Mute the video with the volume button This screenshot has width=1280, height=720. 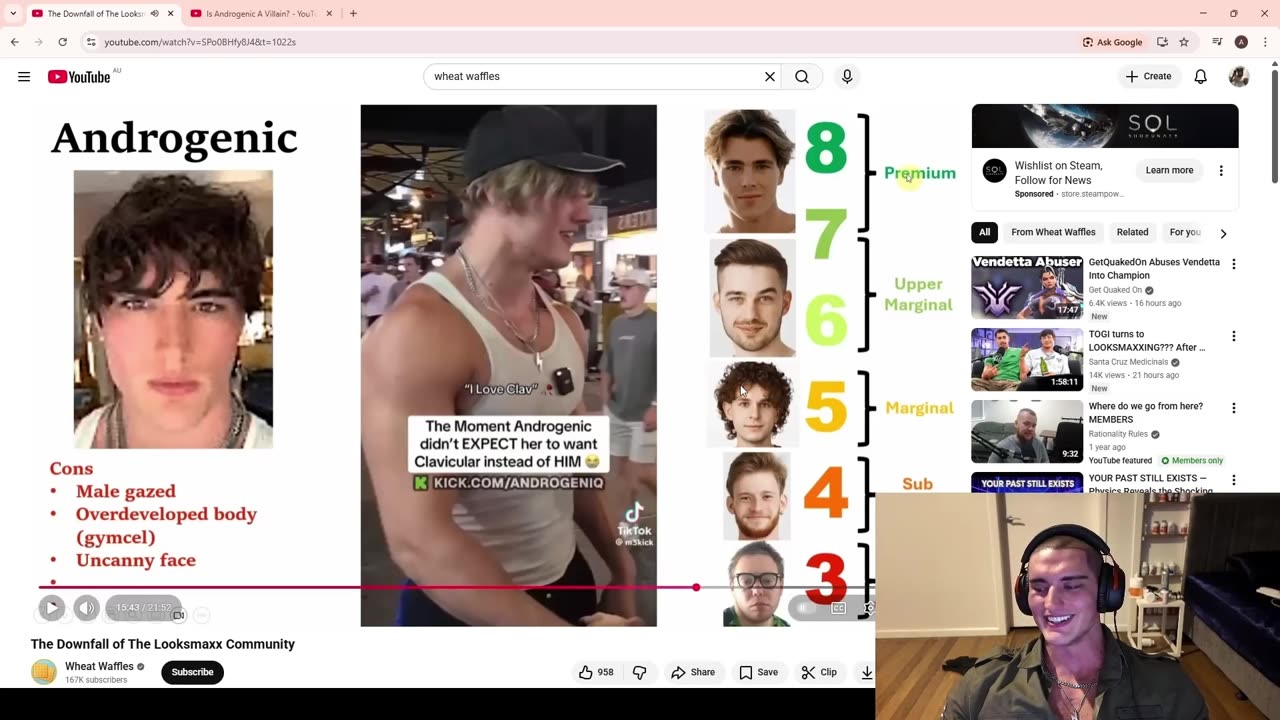[87, 607]
